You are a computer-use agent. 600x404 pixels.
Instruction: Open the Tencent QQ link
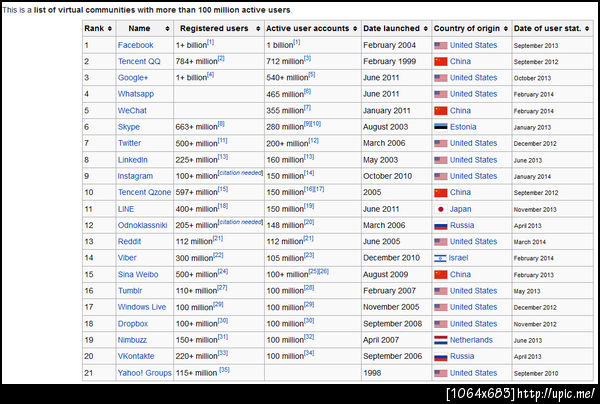tap(139, 62)
